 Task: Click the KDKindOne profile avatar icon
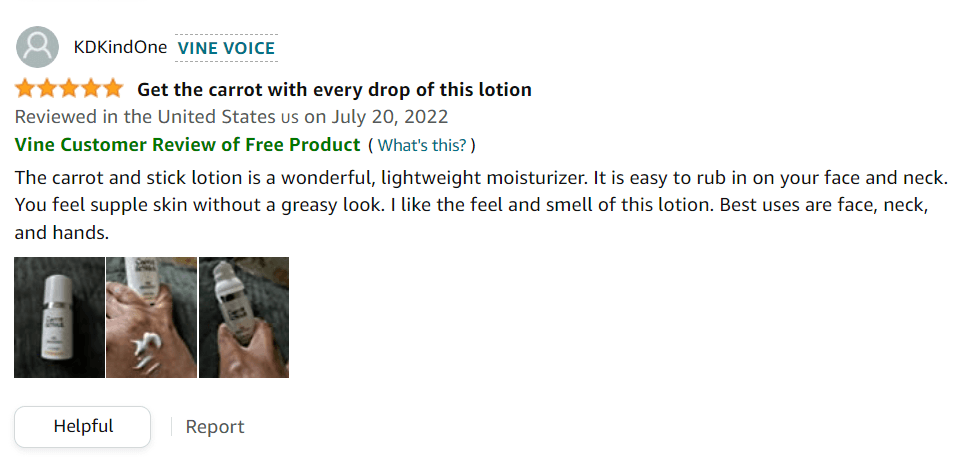point(39,46)
